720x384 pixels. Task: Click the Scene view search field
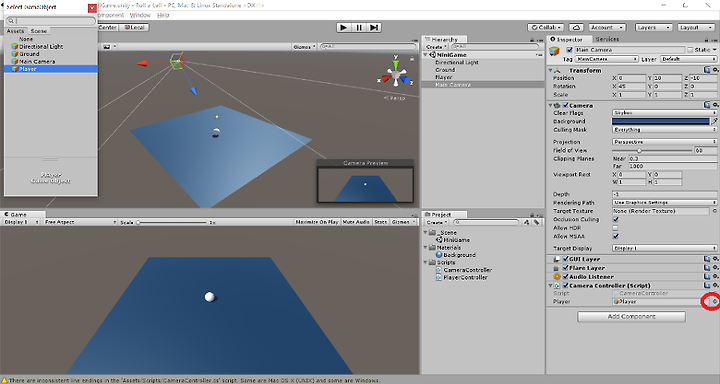[x=369, y=46]
